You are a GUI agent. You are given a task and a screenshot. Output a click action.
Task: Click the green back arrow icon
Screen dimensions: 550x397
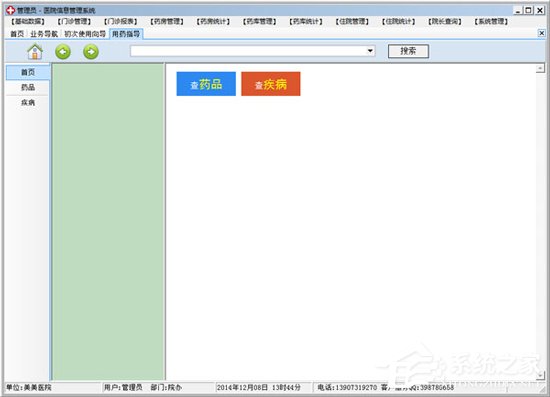click(x=63, y=52)
